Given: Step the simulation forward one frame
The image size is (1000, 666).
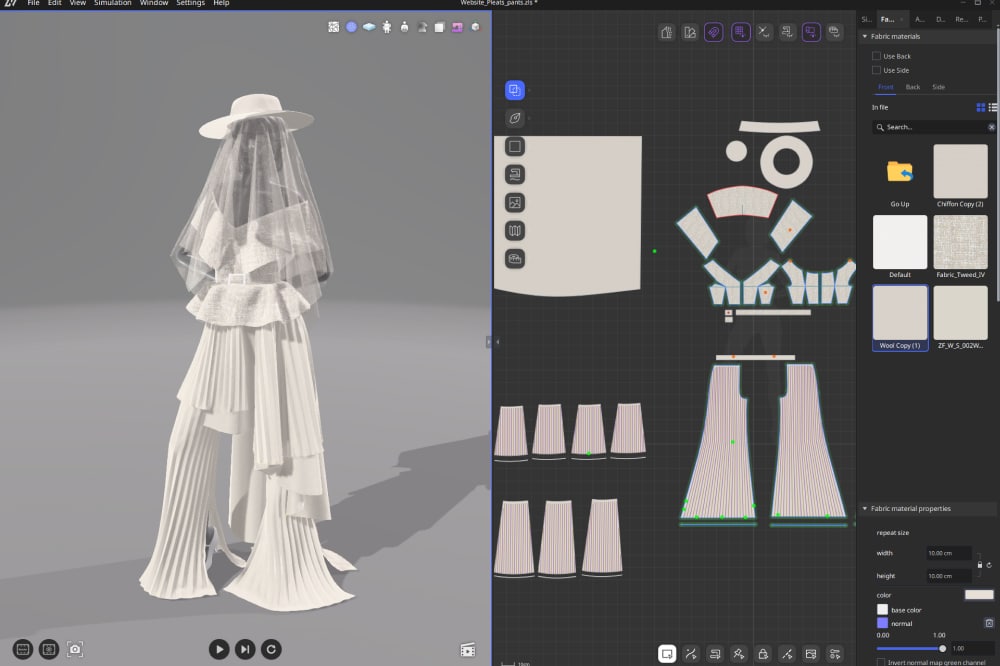Looking at the screenshot, I should (x=245, y=649).
